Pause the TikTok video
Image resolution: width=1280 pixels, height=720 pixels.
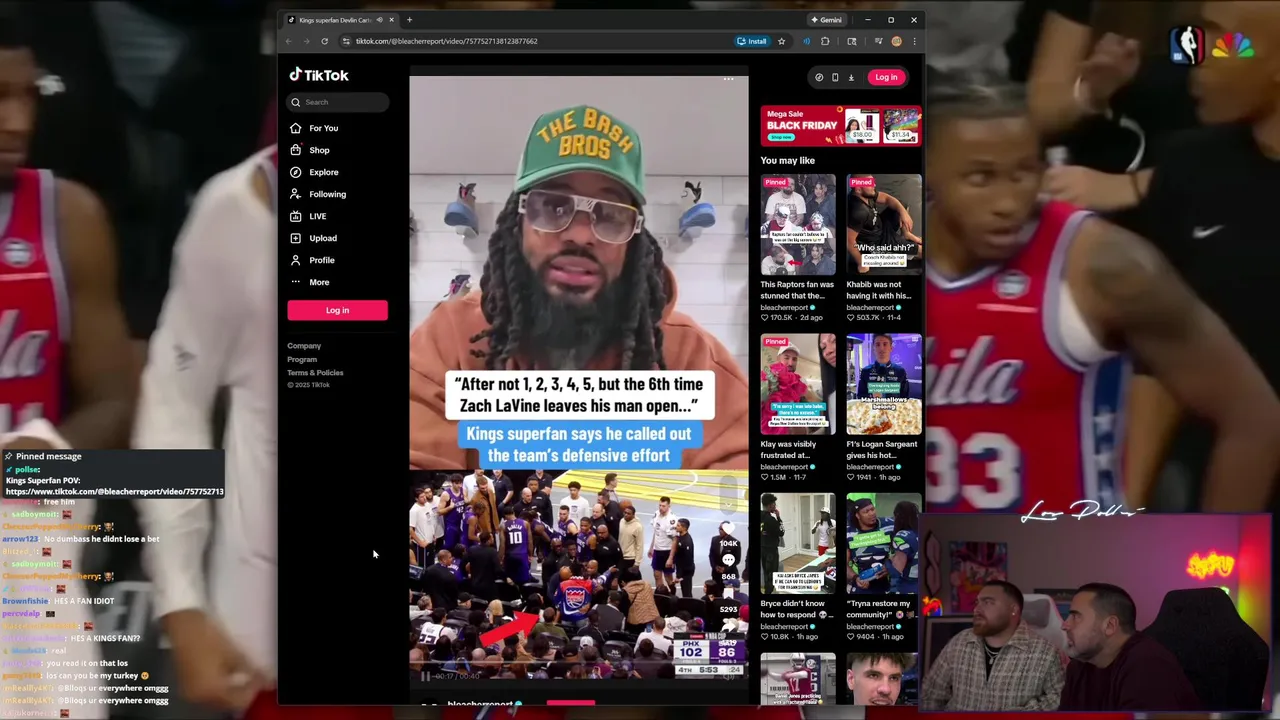point(425,676)
